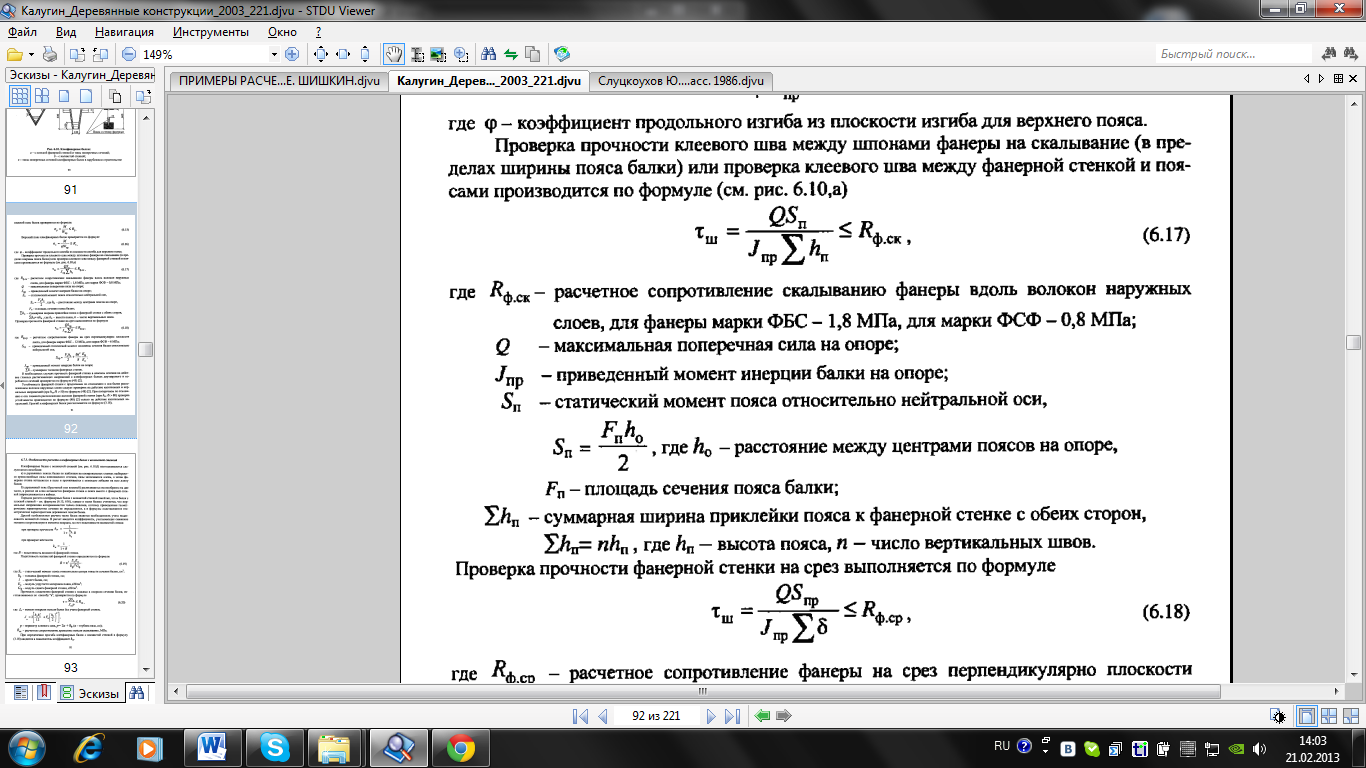Click the globe icon at the toolbar's end
Screen dimensions: 1366x768
(x=562, y=54)
